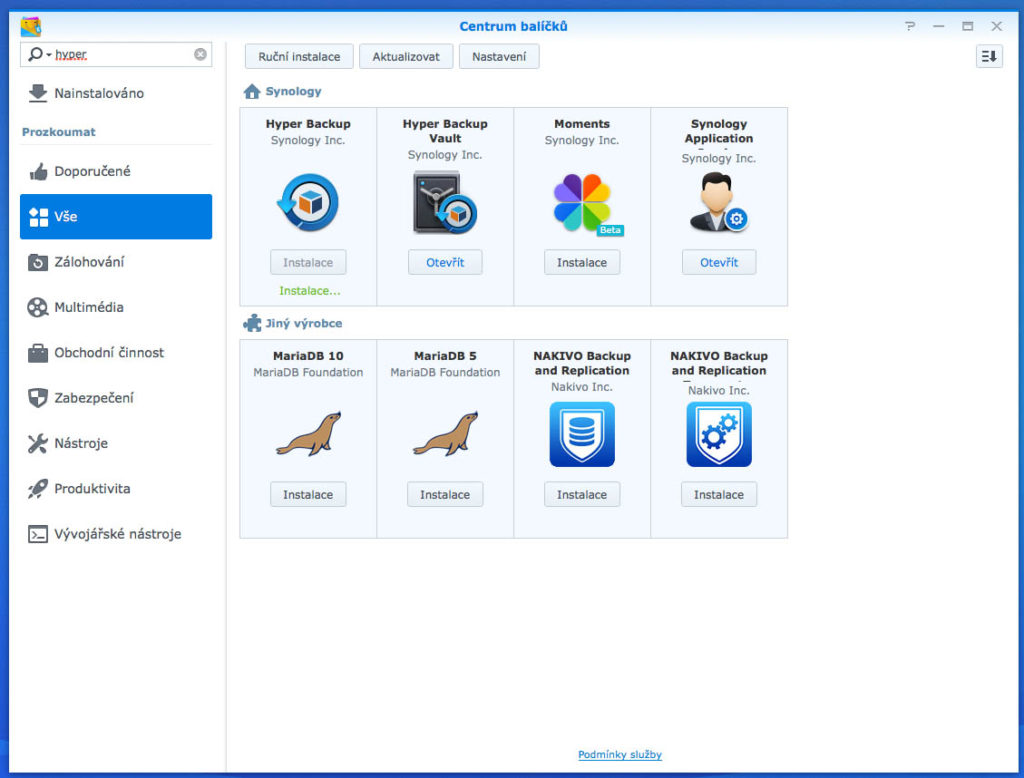This screenshot has height=778, width=1024.
Task: Click the Package Center logo in title bar
Action: [x=30, y=27]
